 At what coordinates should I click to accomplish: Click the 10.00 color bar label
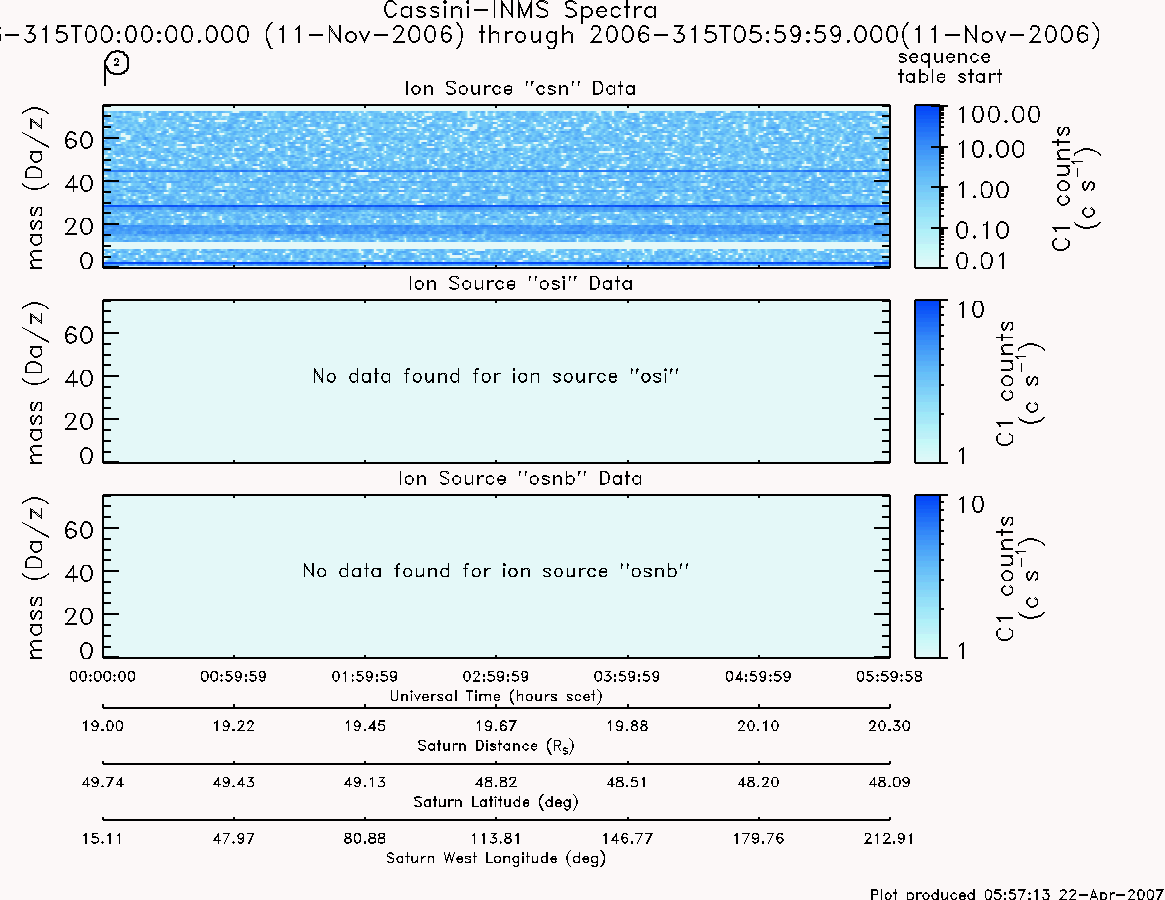pyautogui.click(x=990, y=149)
